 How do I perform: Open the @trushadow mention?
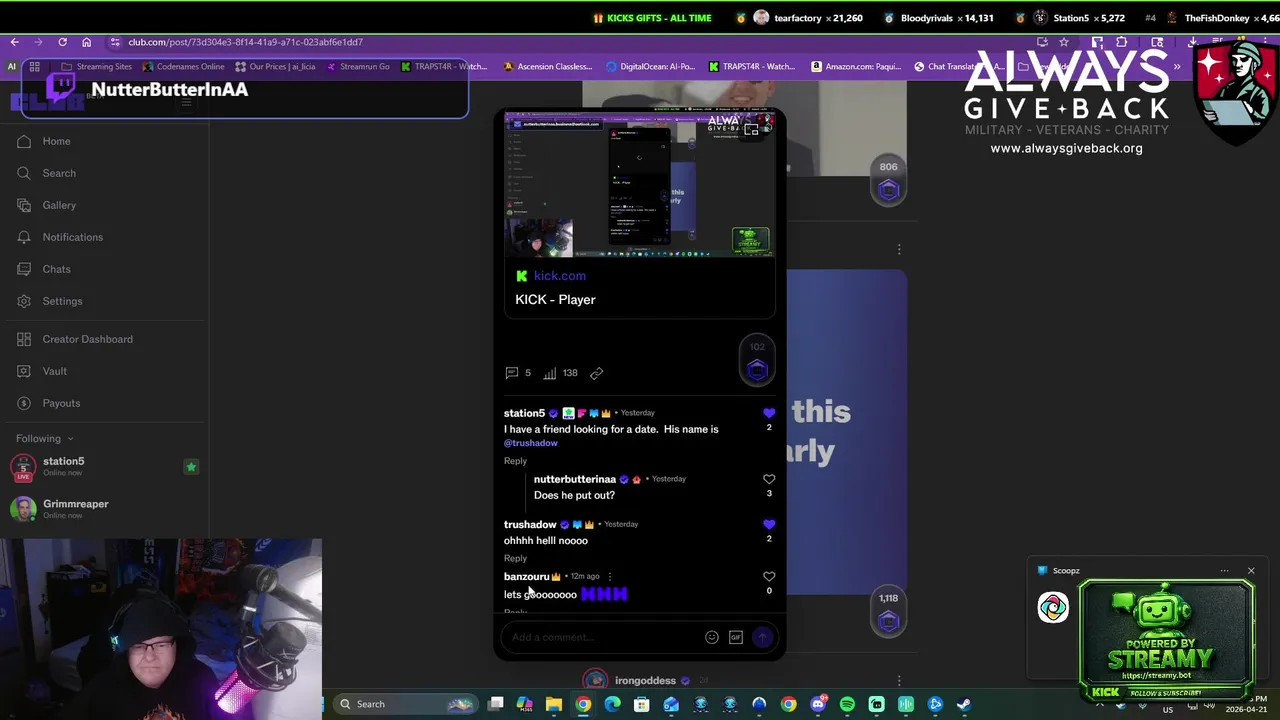pos(531,443)
